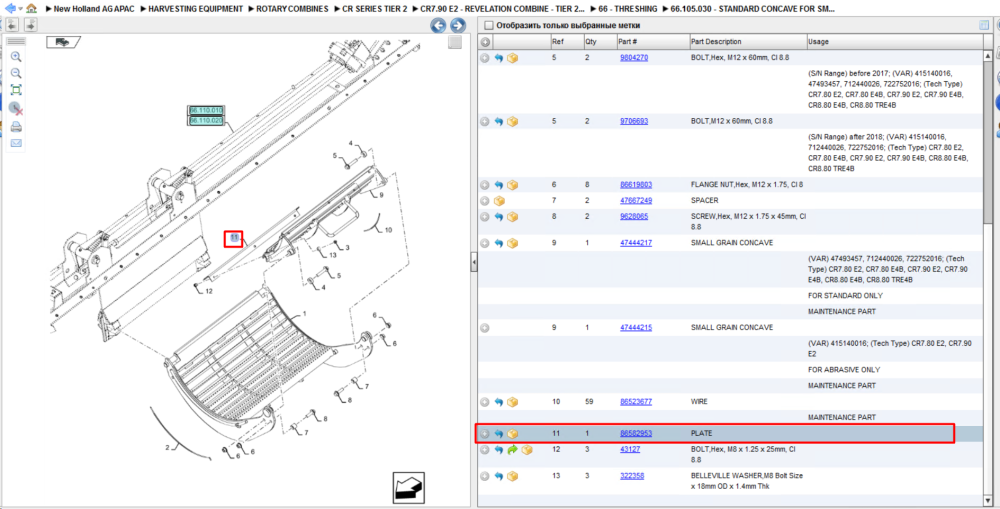Open the back-history dropdown arrow
1000x509 pixels.
20,9
